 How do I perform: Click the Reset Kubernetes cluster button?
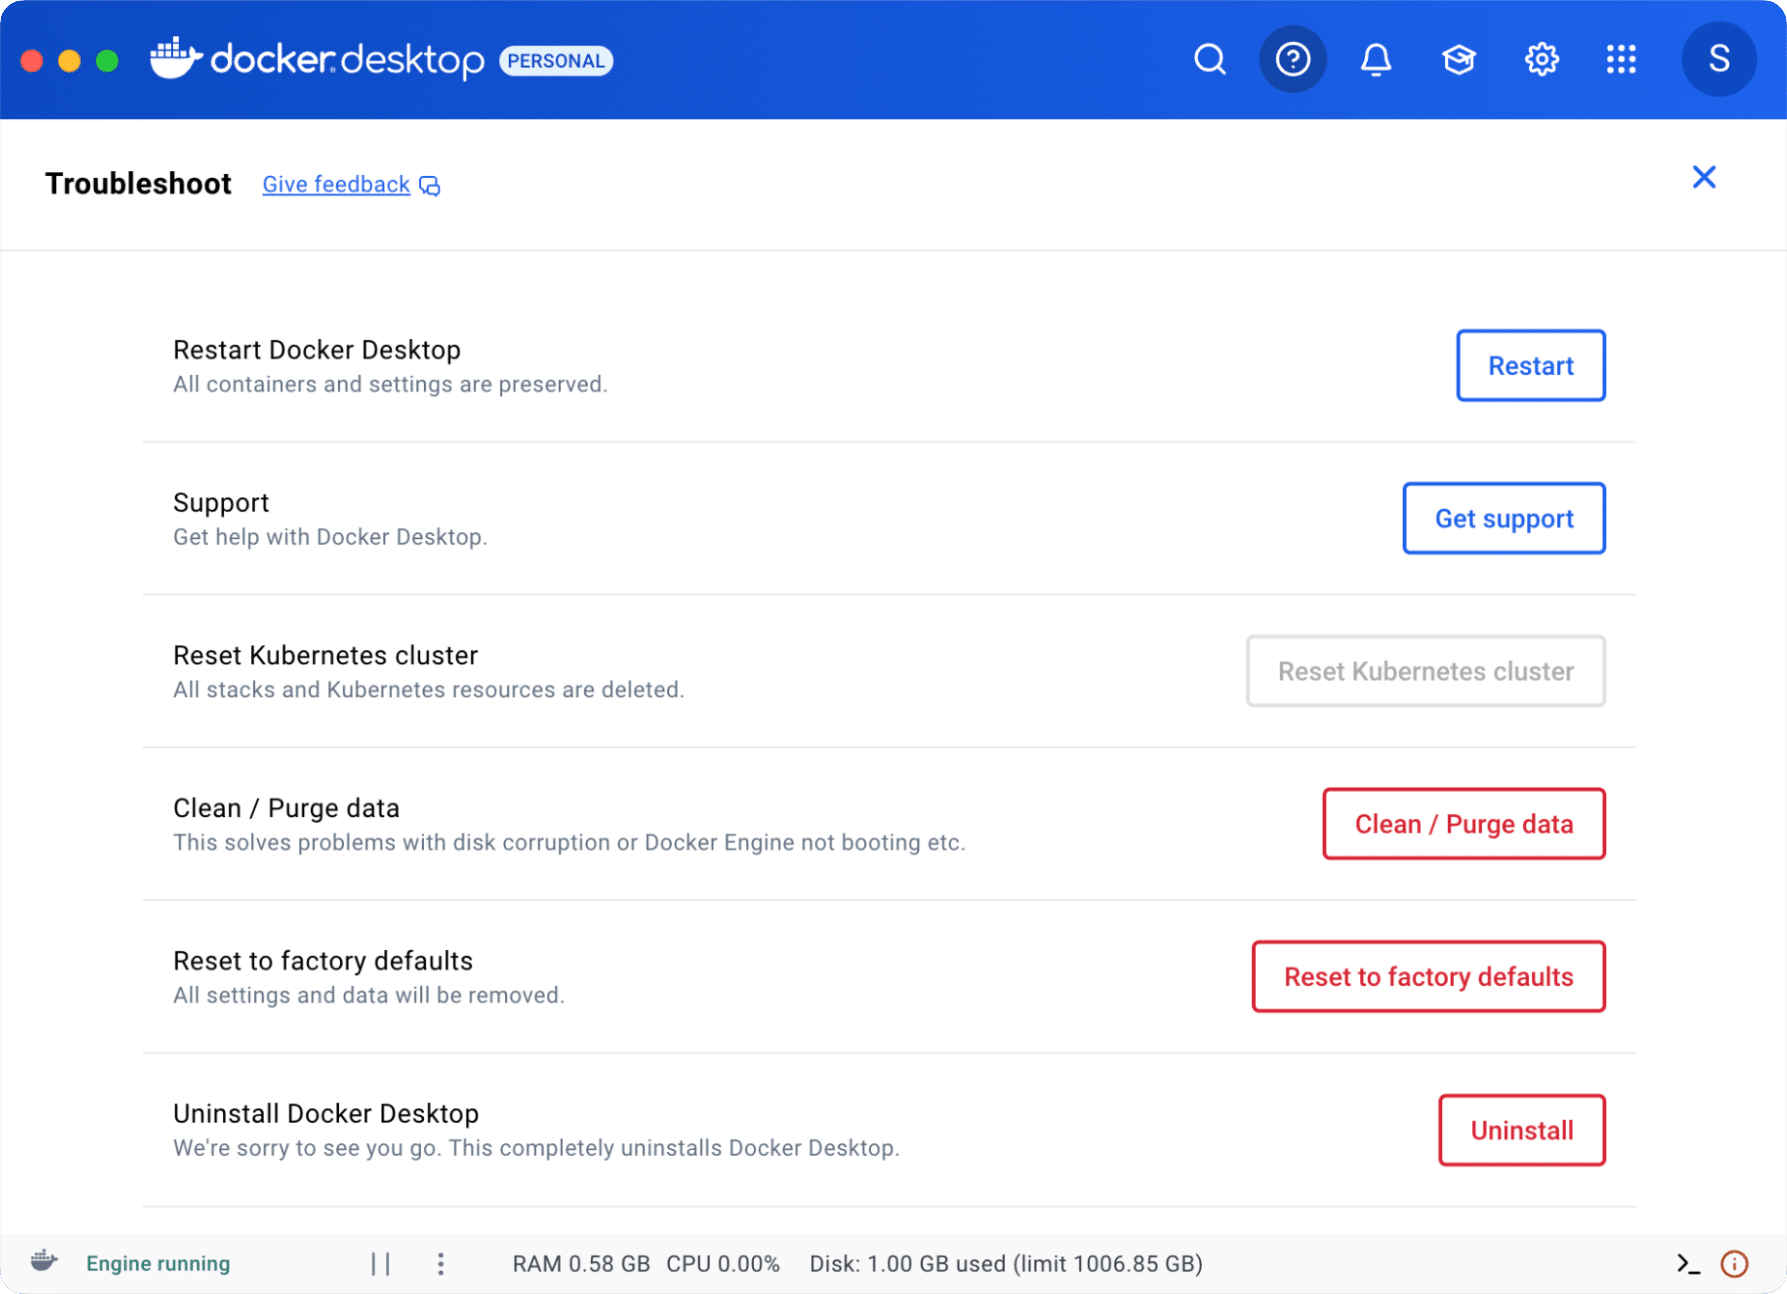coord(1425,671)
